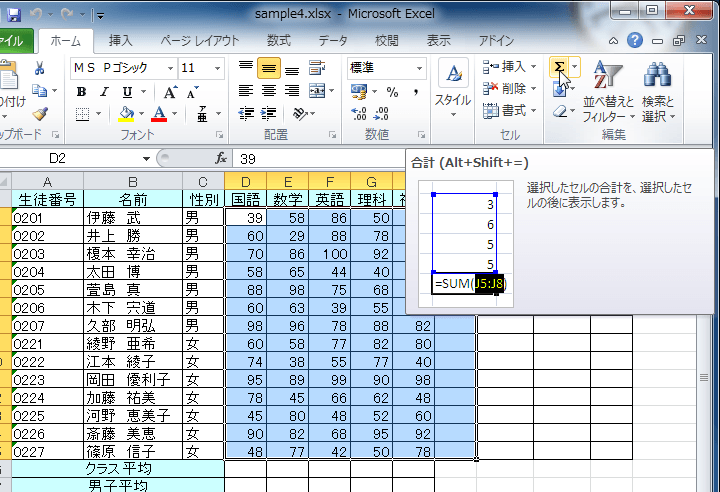This screenshot has height=492, width=720.
Task: Apply percent style
Action: point(392,92)
